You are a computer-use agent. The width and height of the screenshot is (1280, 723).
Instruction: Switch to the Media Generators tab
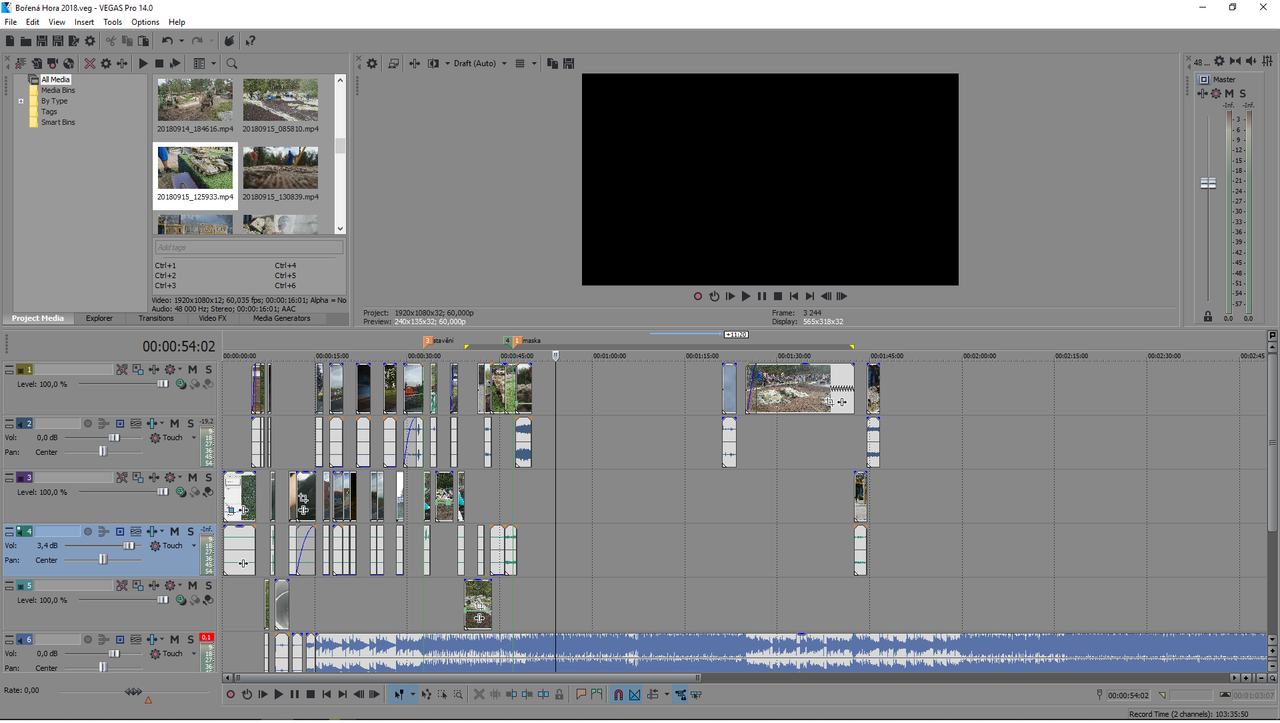tap(281, 319)
